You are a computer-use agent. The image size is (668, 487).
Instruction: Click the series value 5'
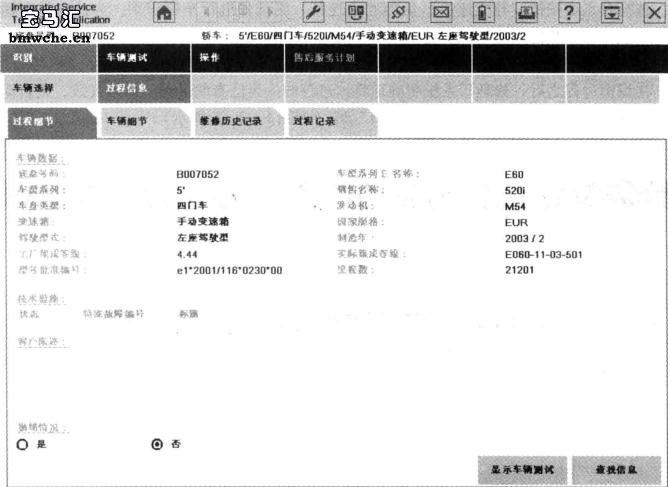[181, 190]
